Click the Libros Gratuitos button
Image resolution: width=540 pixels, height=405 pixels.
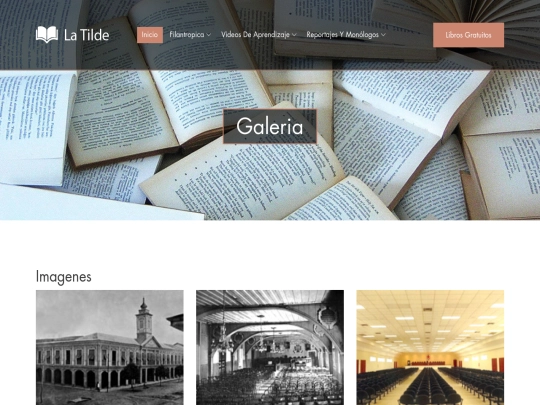[468, 35]
